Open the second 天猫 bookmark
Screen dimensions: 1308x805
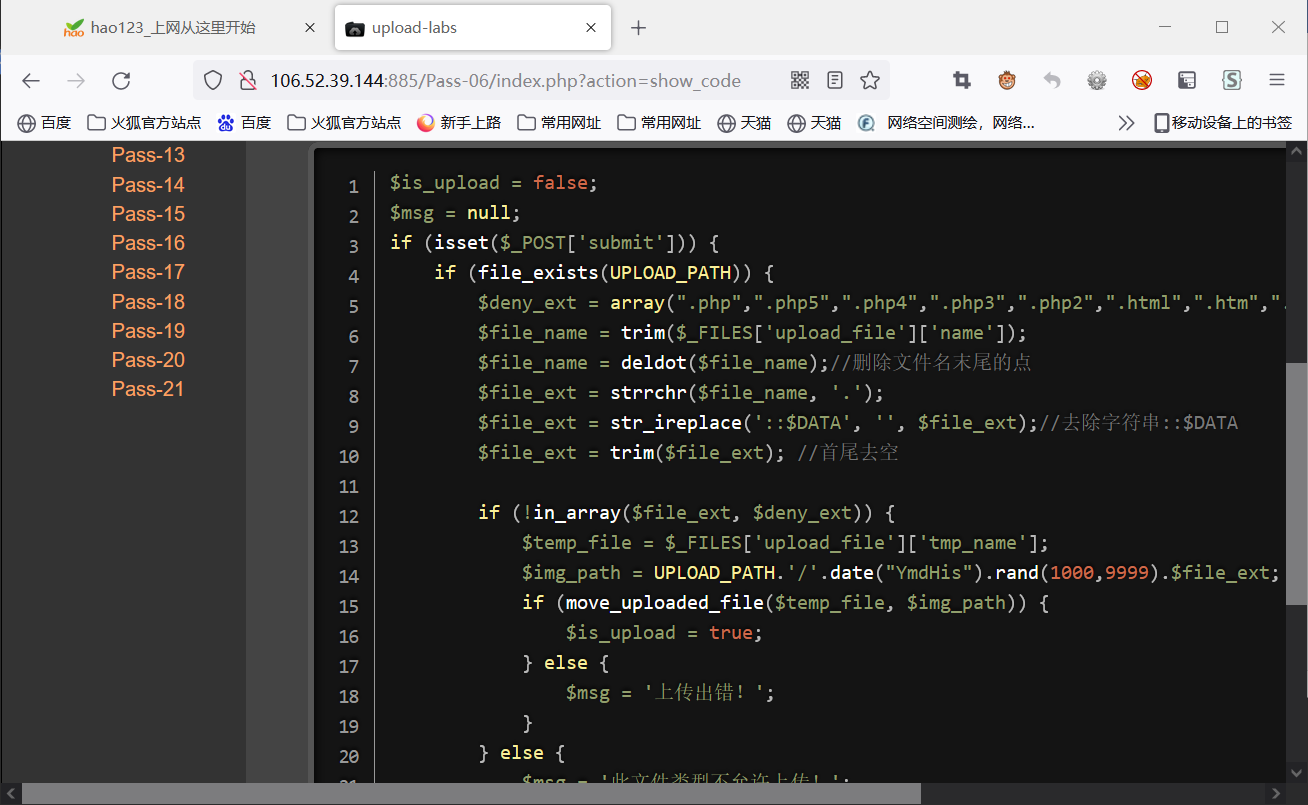[x=814, y=123]
